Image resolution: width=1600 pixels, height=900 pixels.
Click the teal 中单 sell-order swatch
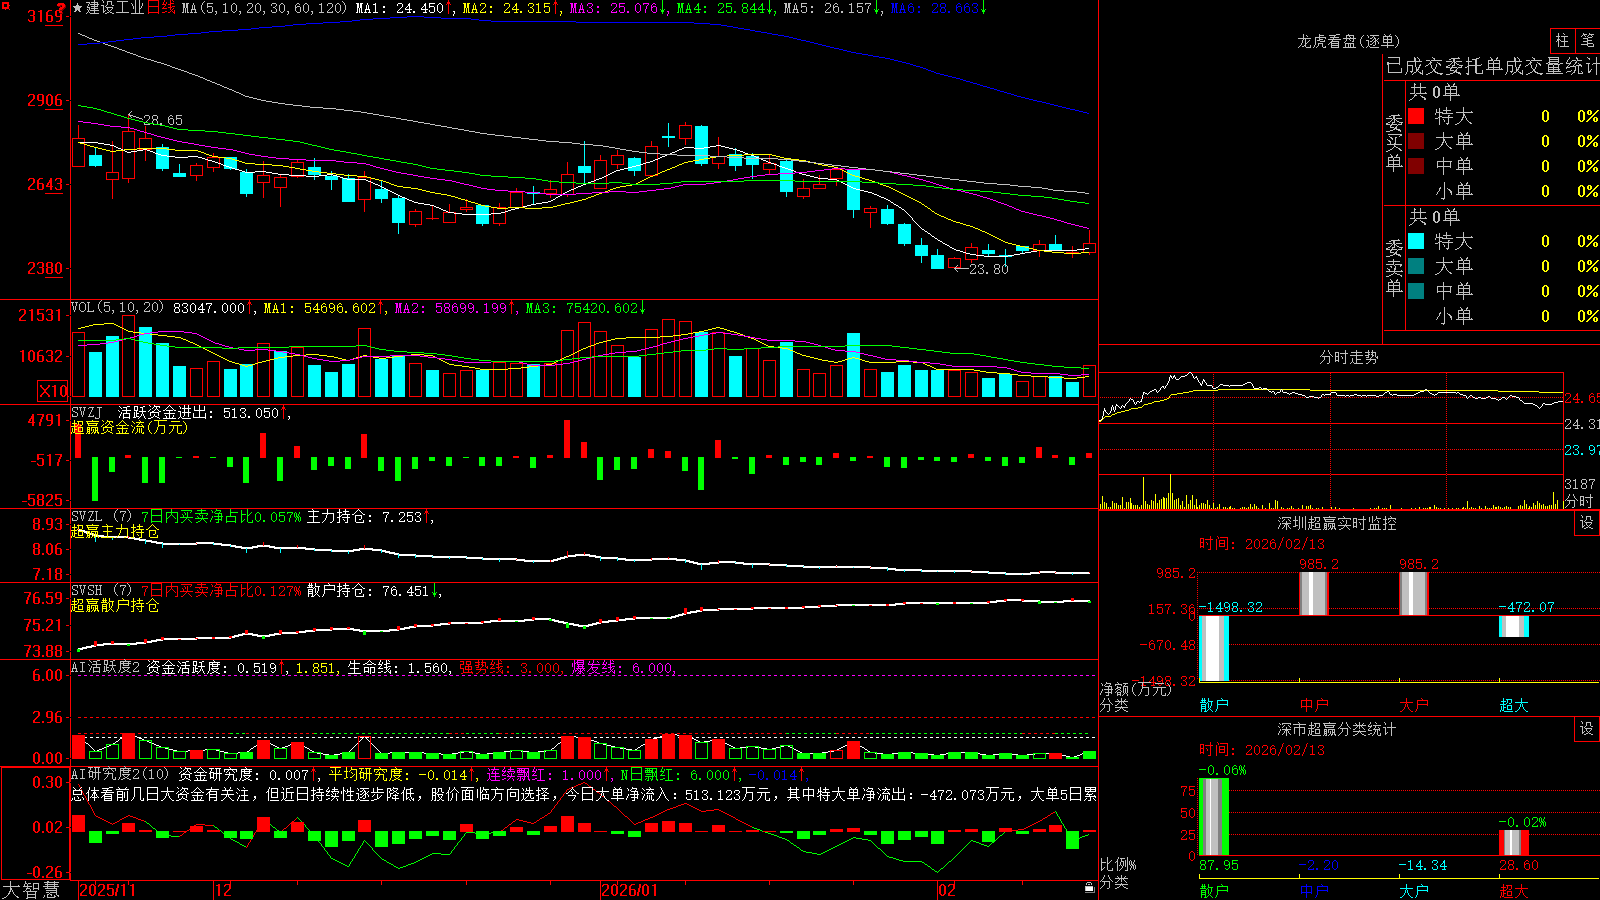click(x=1416, y=291)
